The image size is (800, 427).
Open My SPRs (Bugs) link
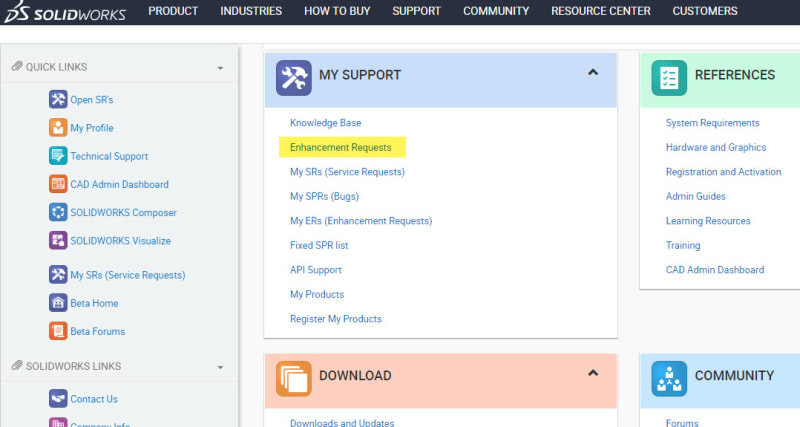(x=324, y=196)
